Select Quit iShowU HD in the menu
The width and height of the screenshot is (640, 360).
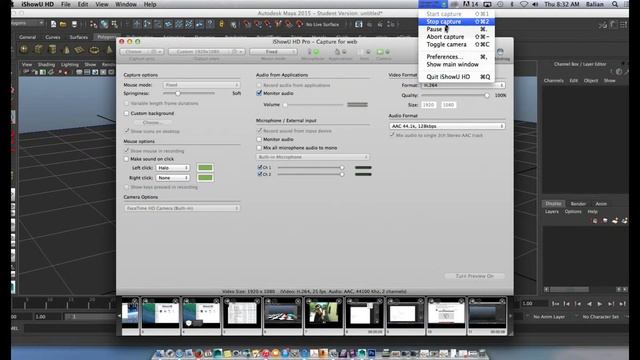(x=457, y=77)
